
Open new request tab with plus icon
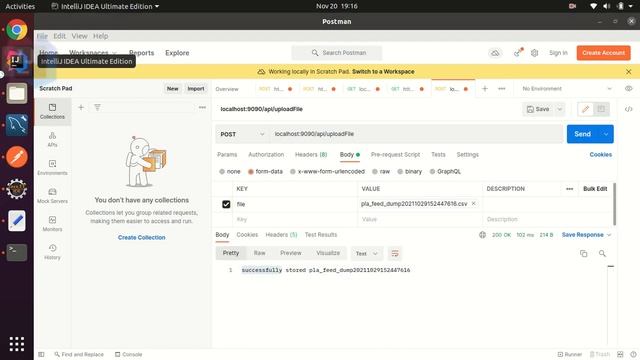click(485, 89)
